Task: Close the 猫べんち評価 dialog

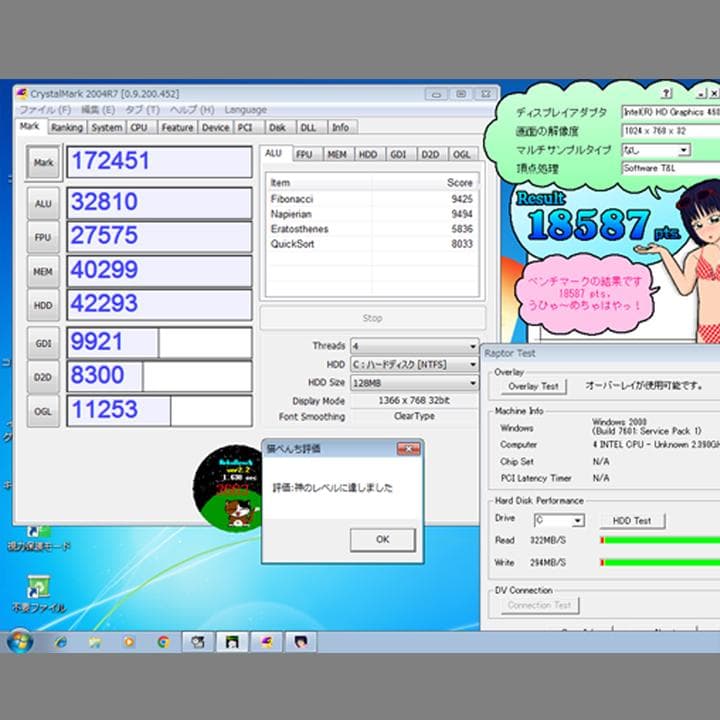Action: pyautogui.click(x=408, y=449)
